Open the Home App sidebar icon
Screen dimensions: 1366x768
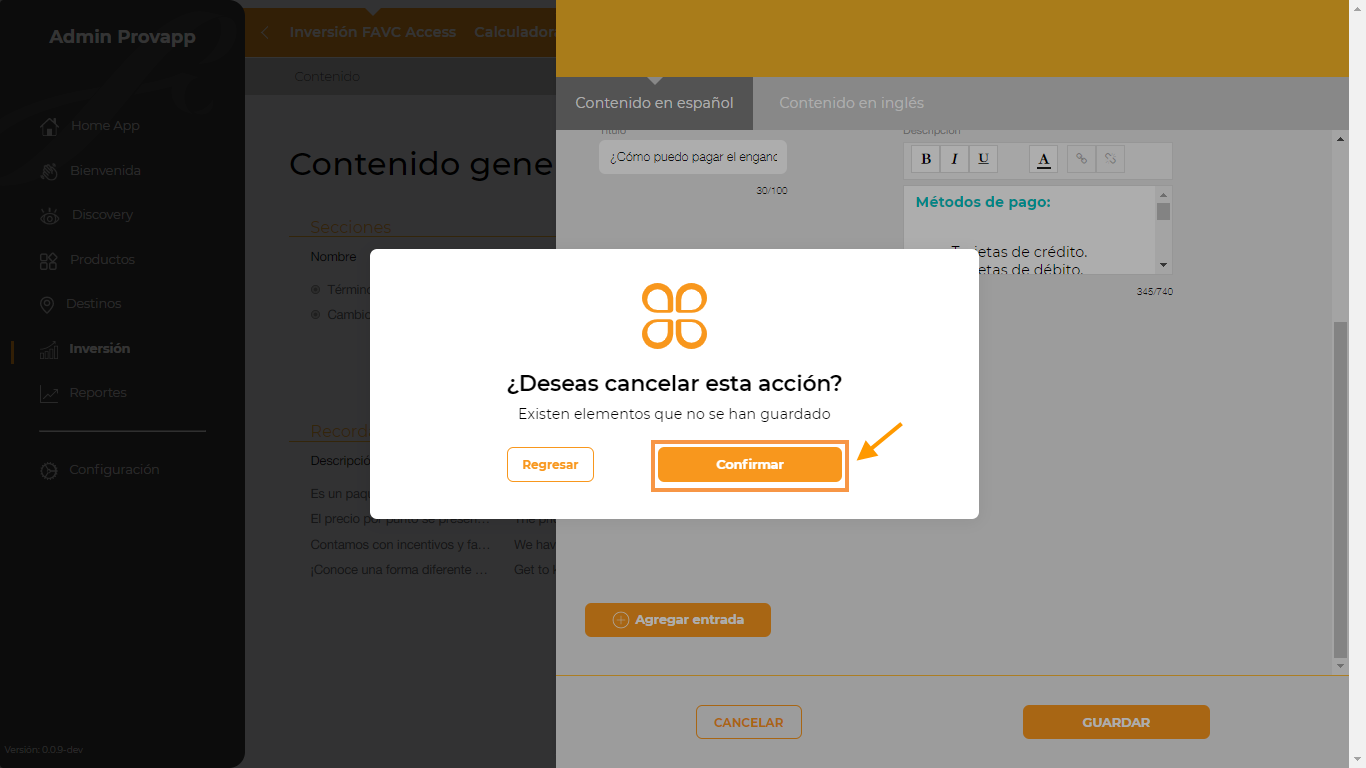click(x=49, y=126)
